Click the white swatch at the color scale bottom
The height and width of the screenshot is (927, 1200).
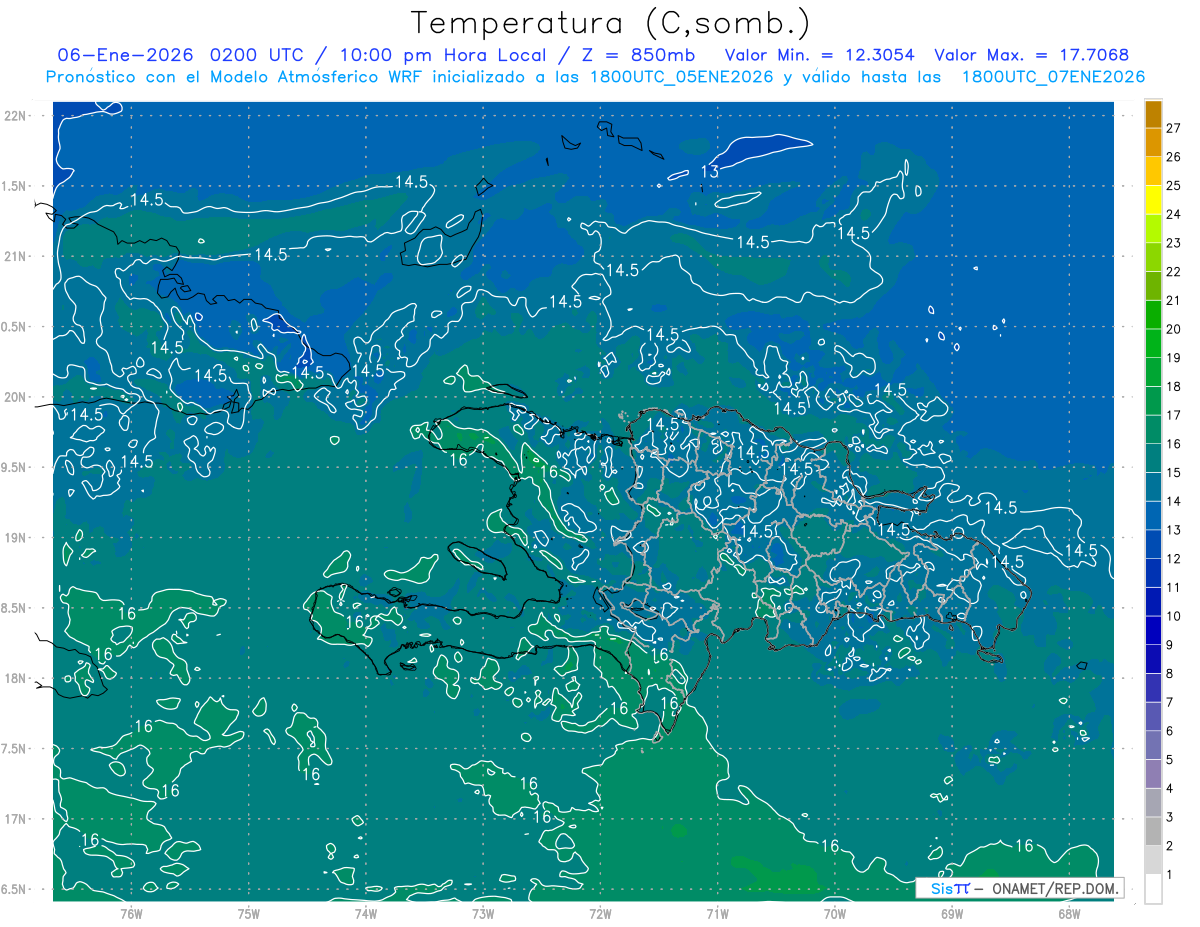pos(1153,889)
